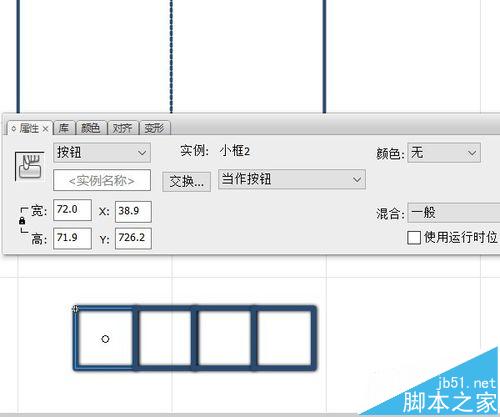The height and width of the screenshot is (417, 500).
Task: Open the 颜色 无 dropdown
Action: [444, 153]
